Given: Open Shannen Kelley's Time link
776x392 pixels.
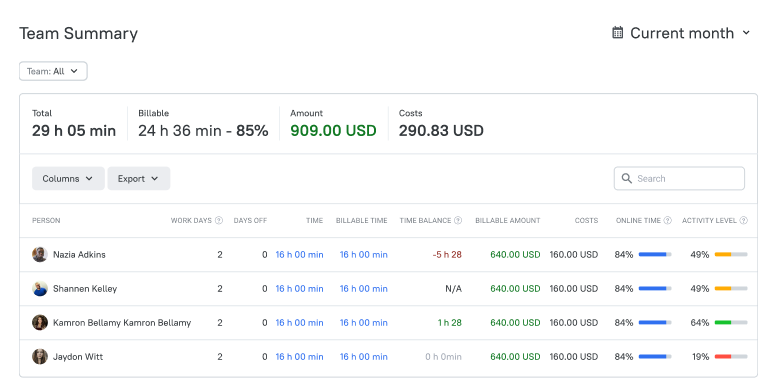Looking at the screenshot, I should (299, 289).
